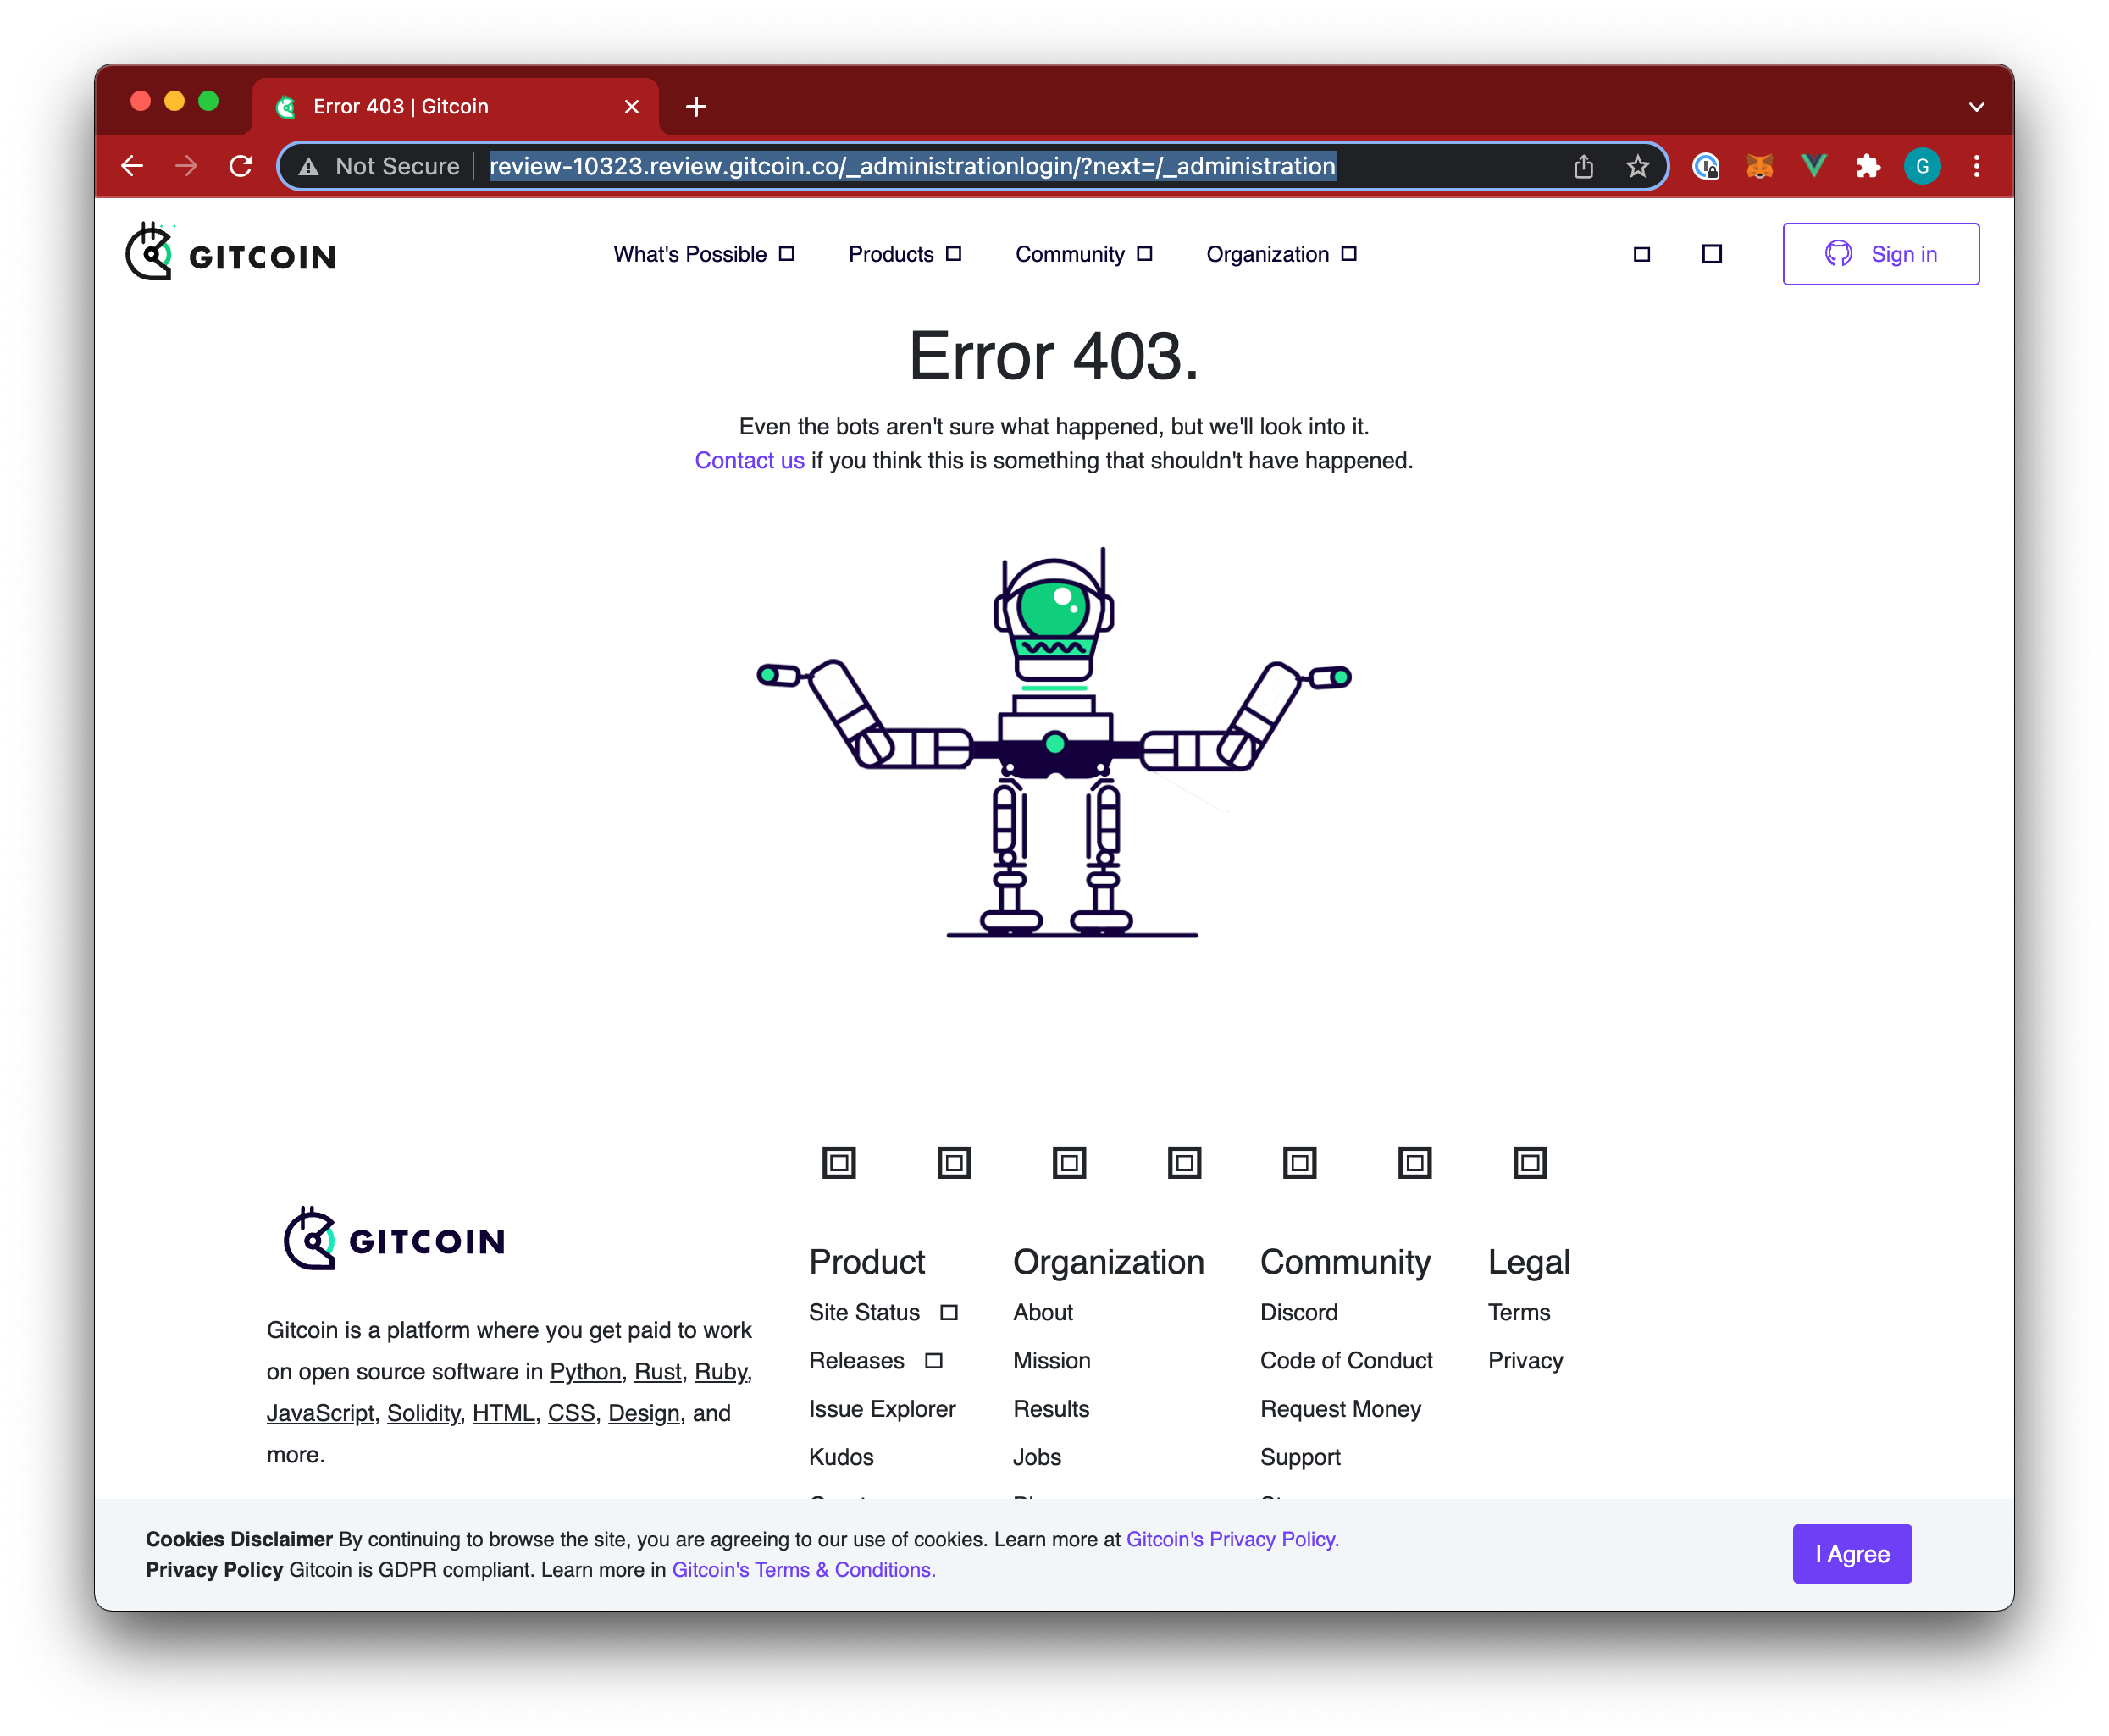This screenshot has height=1736, width=2109.
Task: Follow the Ruby link in the description
Action: tap(721, 1371)
